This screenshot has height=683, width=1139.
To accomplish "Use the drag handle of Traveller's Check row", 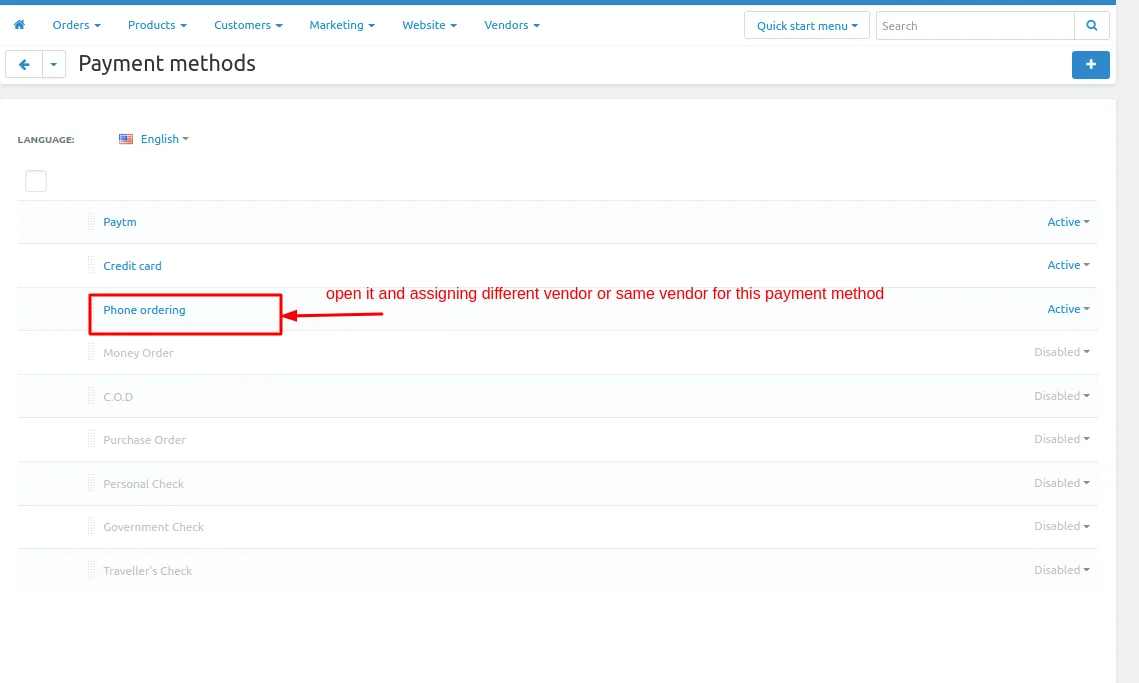I will coord(91,570).
